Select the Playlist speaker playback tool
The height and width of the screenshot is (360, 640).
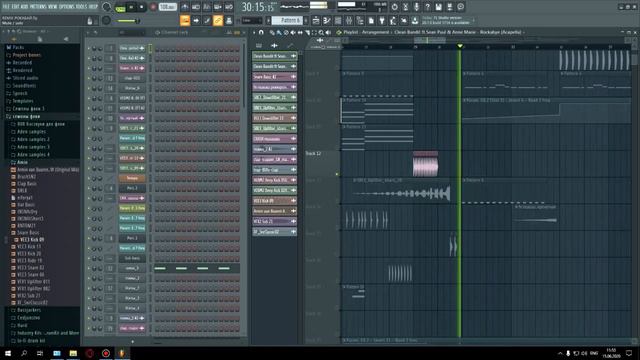coord(328,32)
